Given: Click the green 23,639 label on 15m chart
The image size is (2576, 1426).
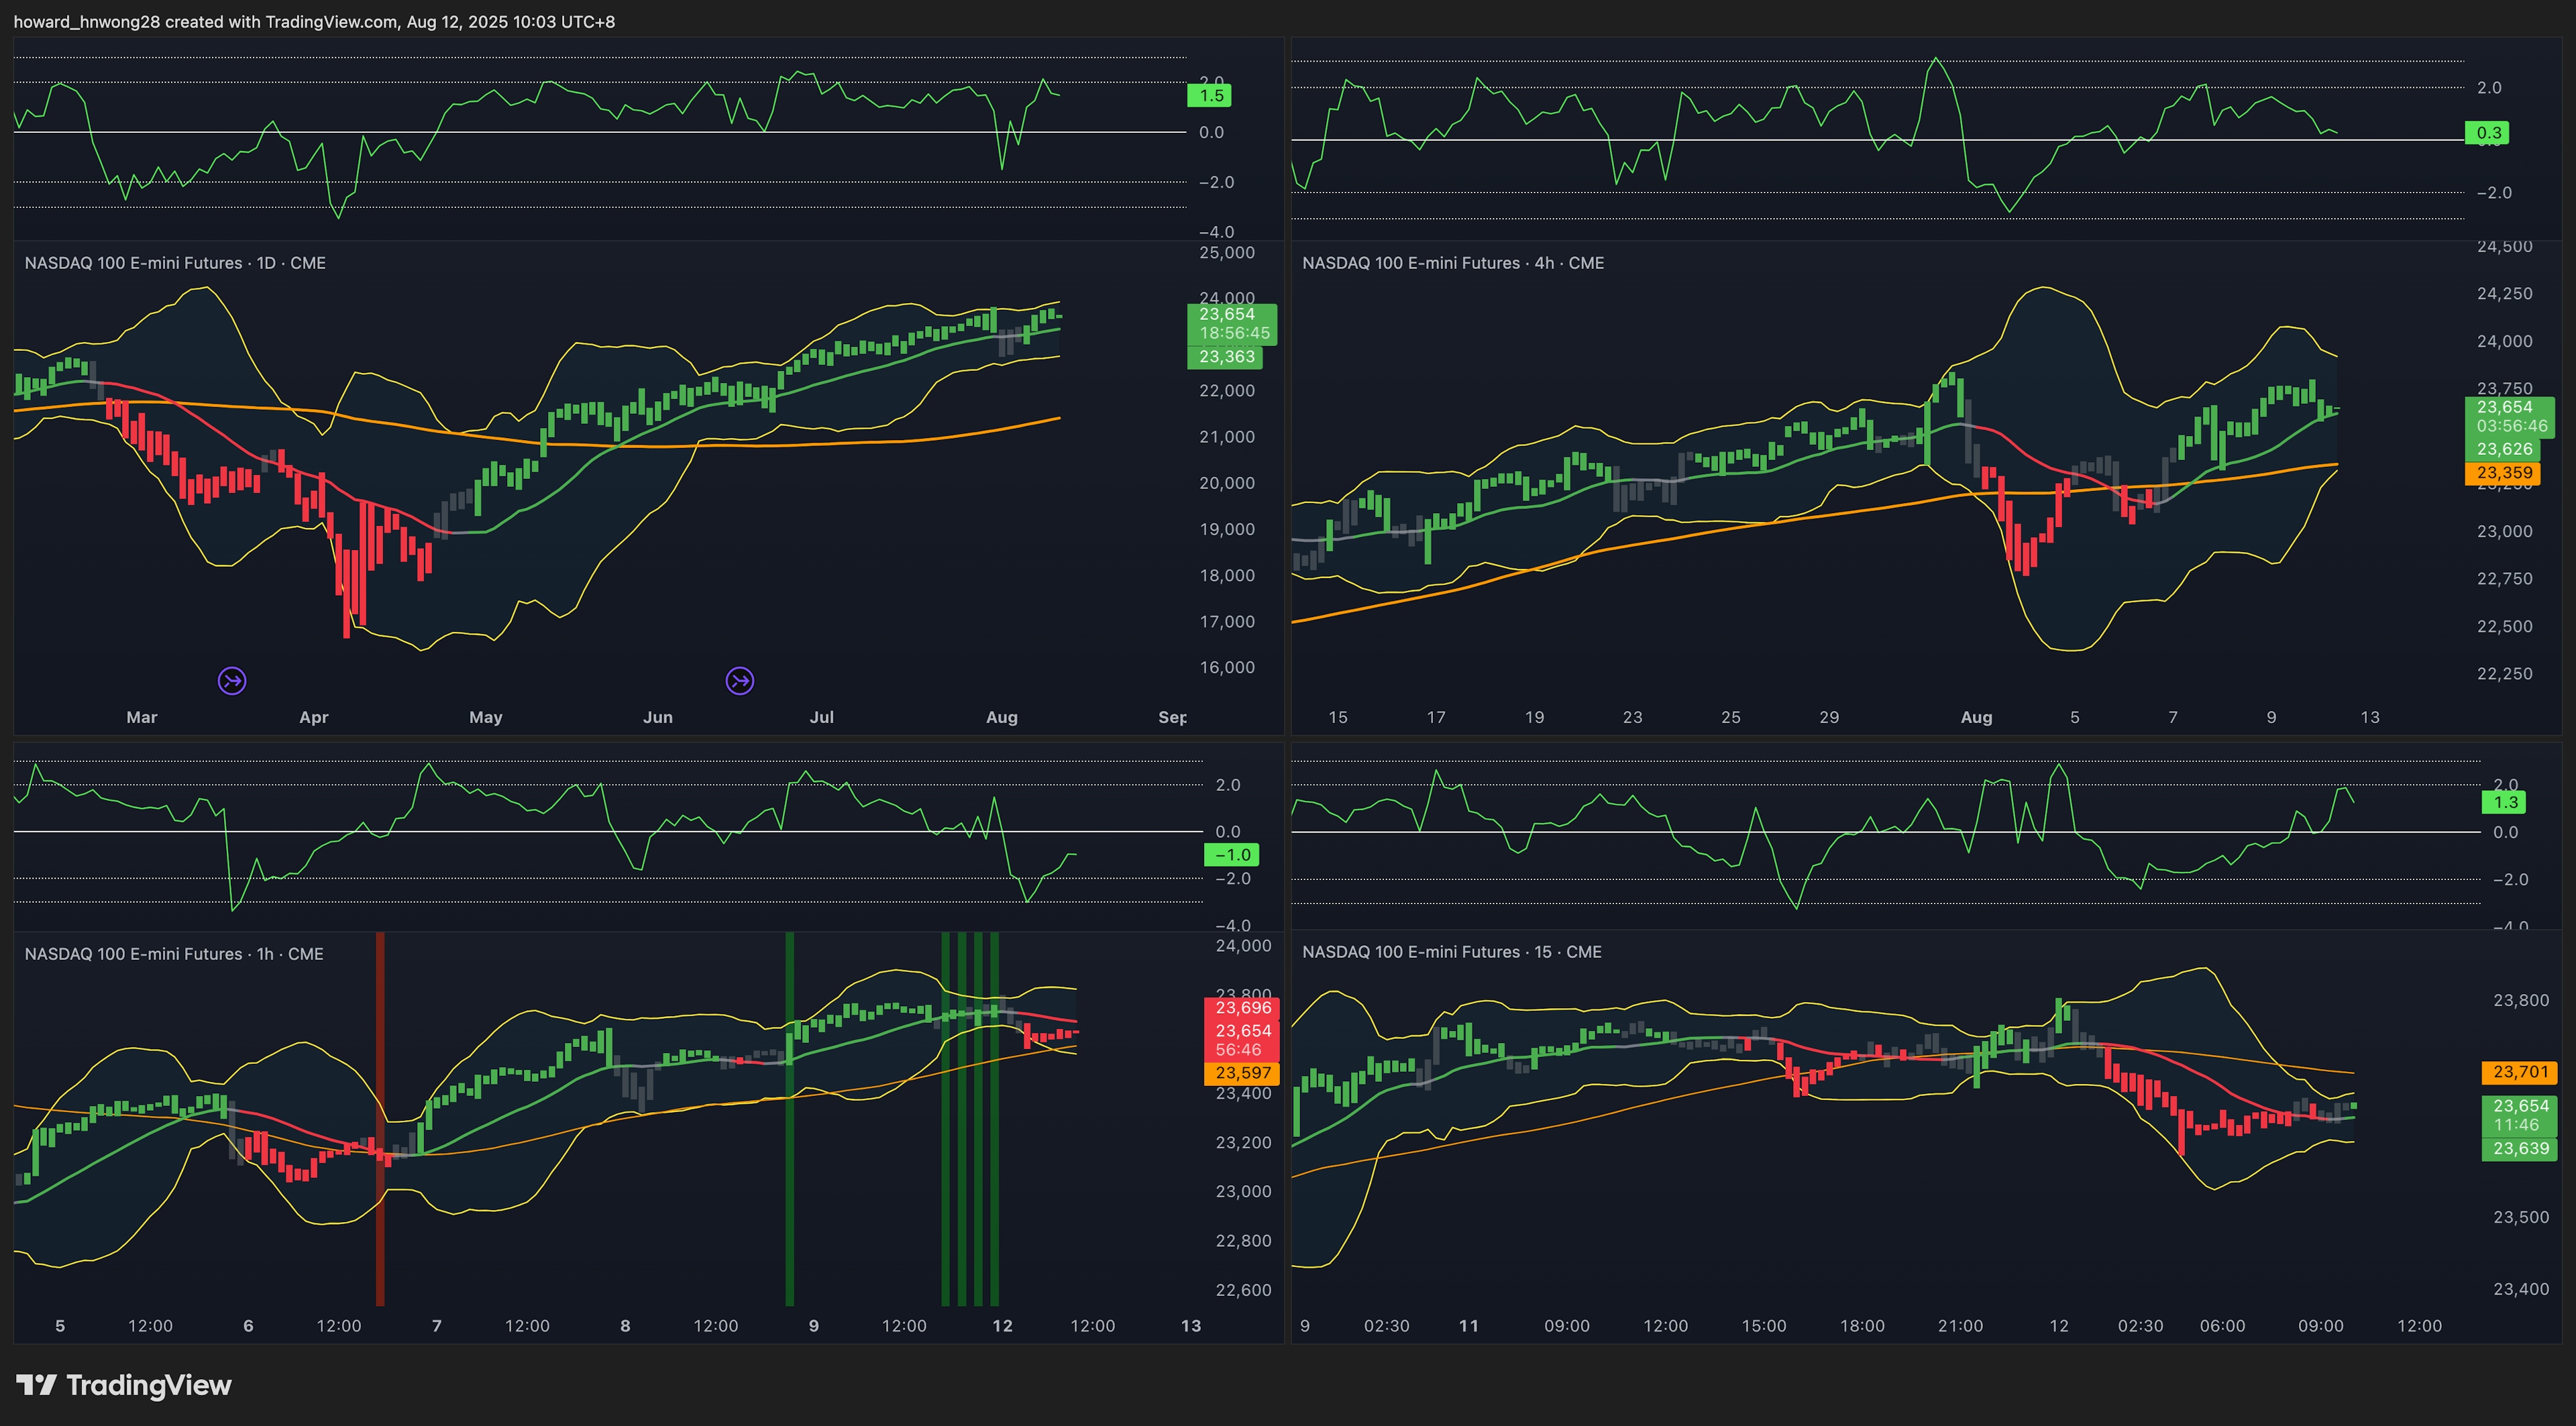Looking at the screenshot, I should (x=2520, y=1149).
